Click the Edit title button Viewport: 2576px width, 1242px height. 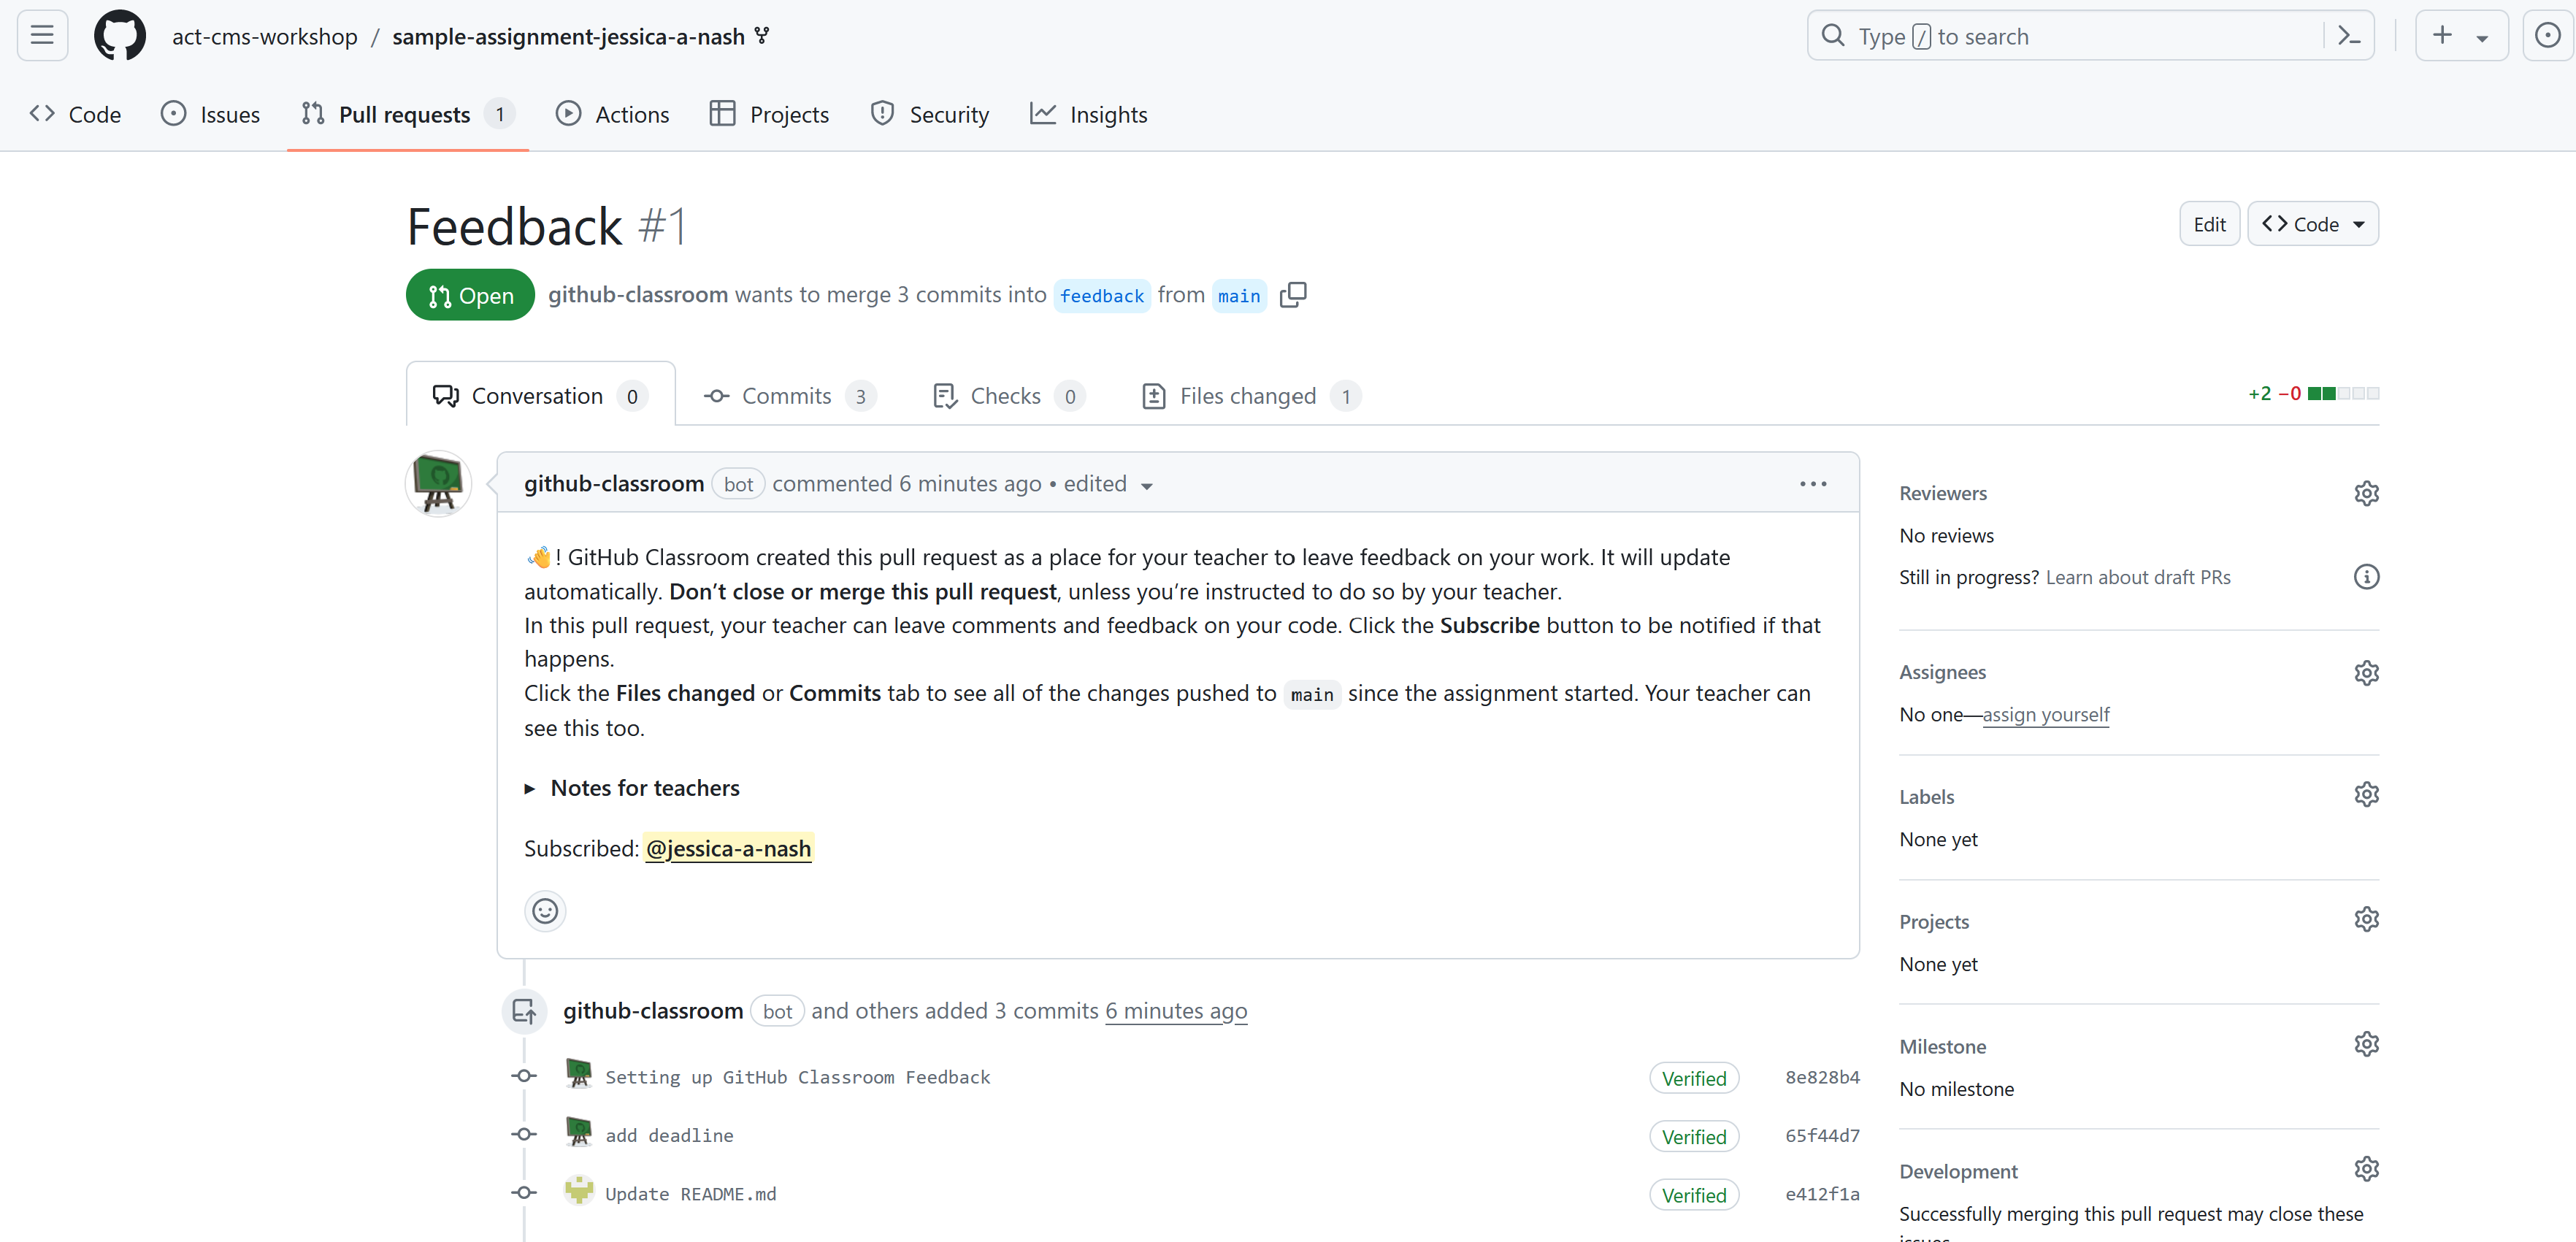(2209, 224)
